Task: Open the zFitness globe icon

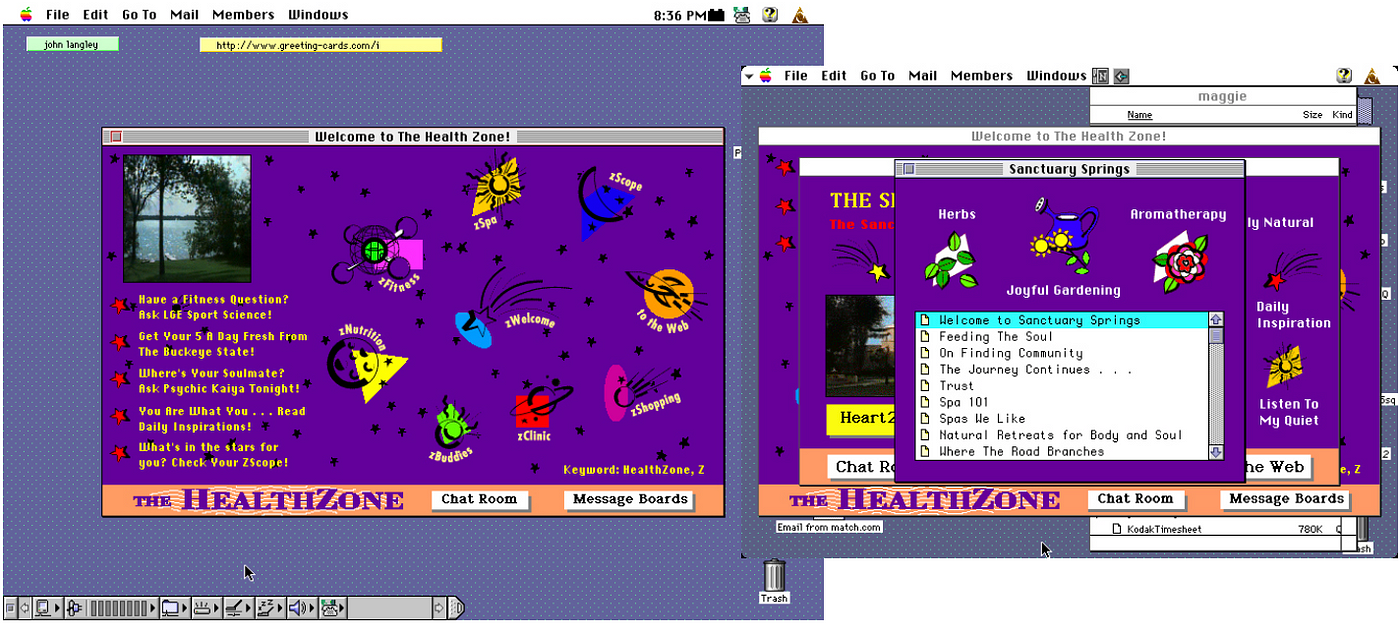Action: [x=382, y=249]
